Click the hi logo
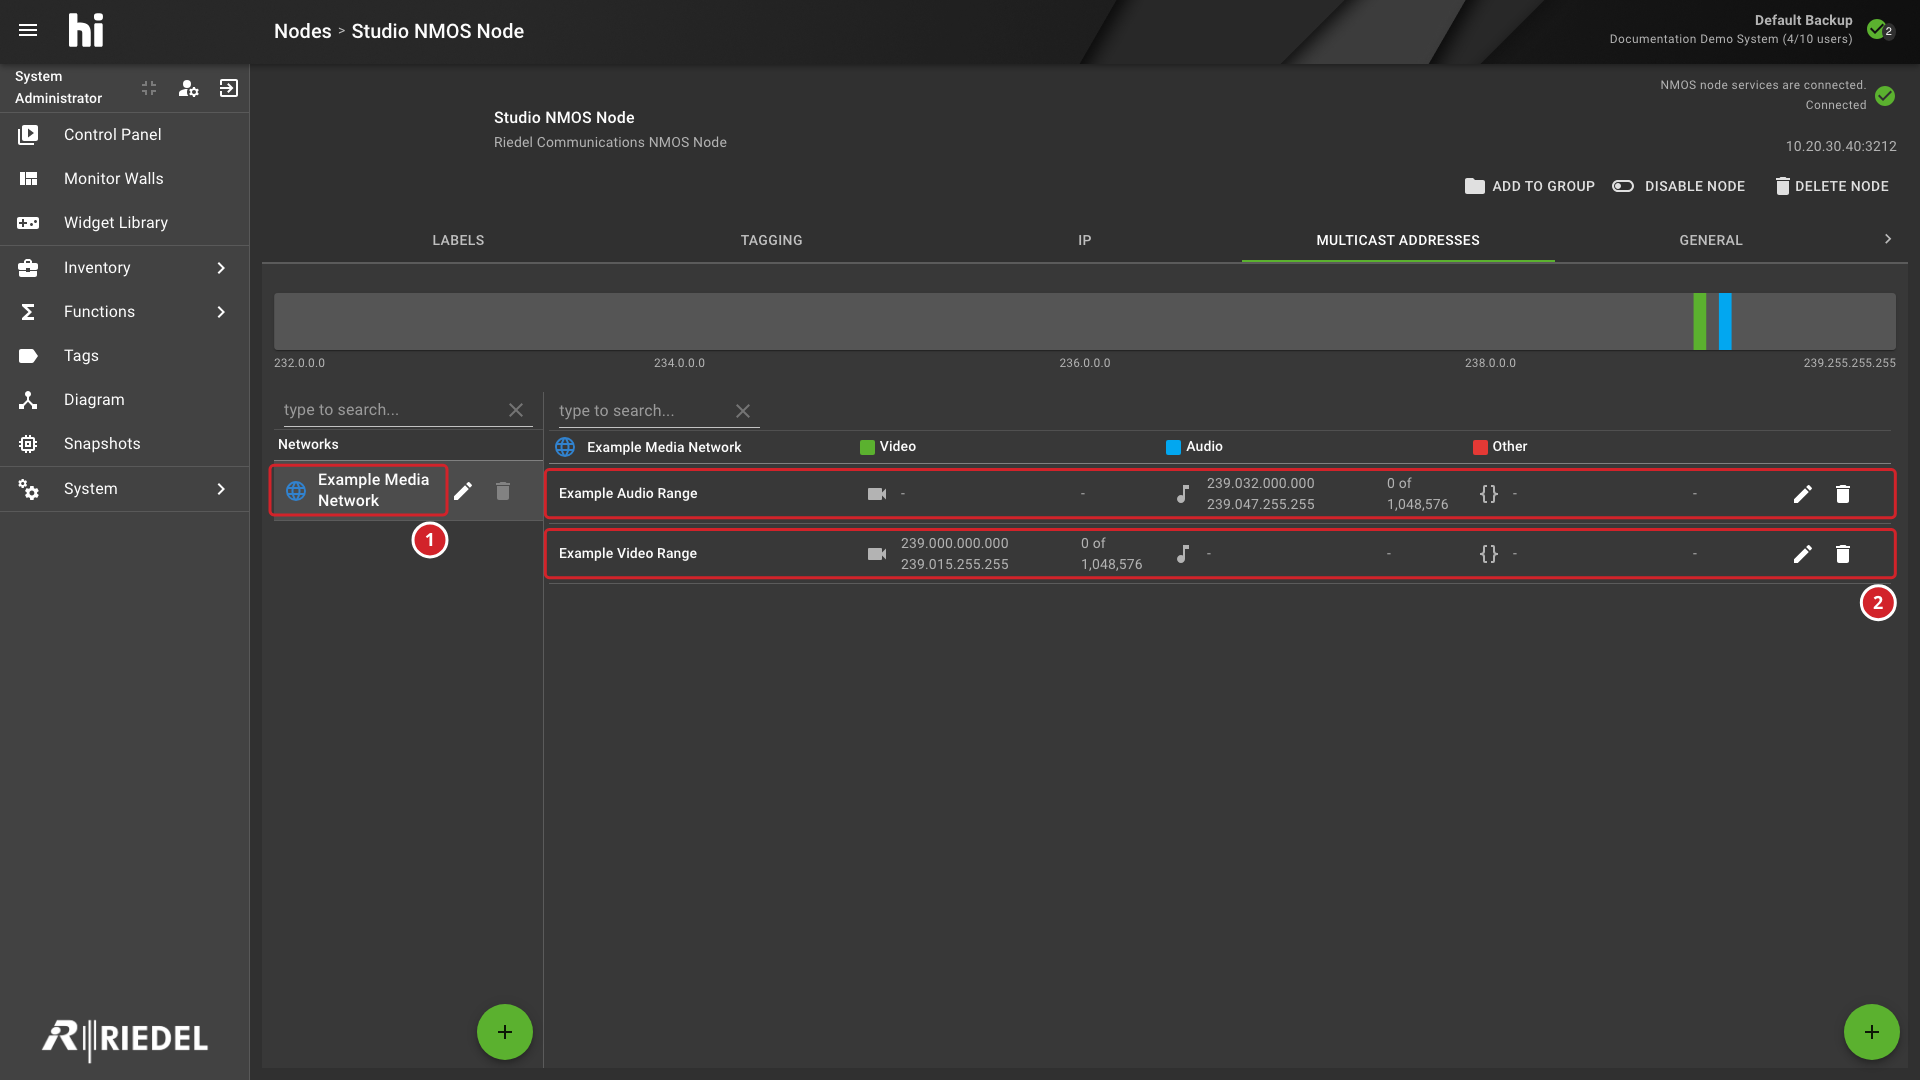The height and width of the screenshot is (1080, 1920). tap(86, 30)
